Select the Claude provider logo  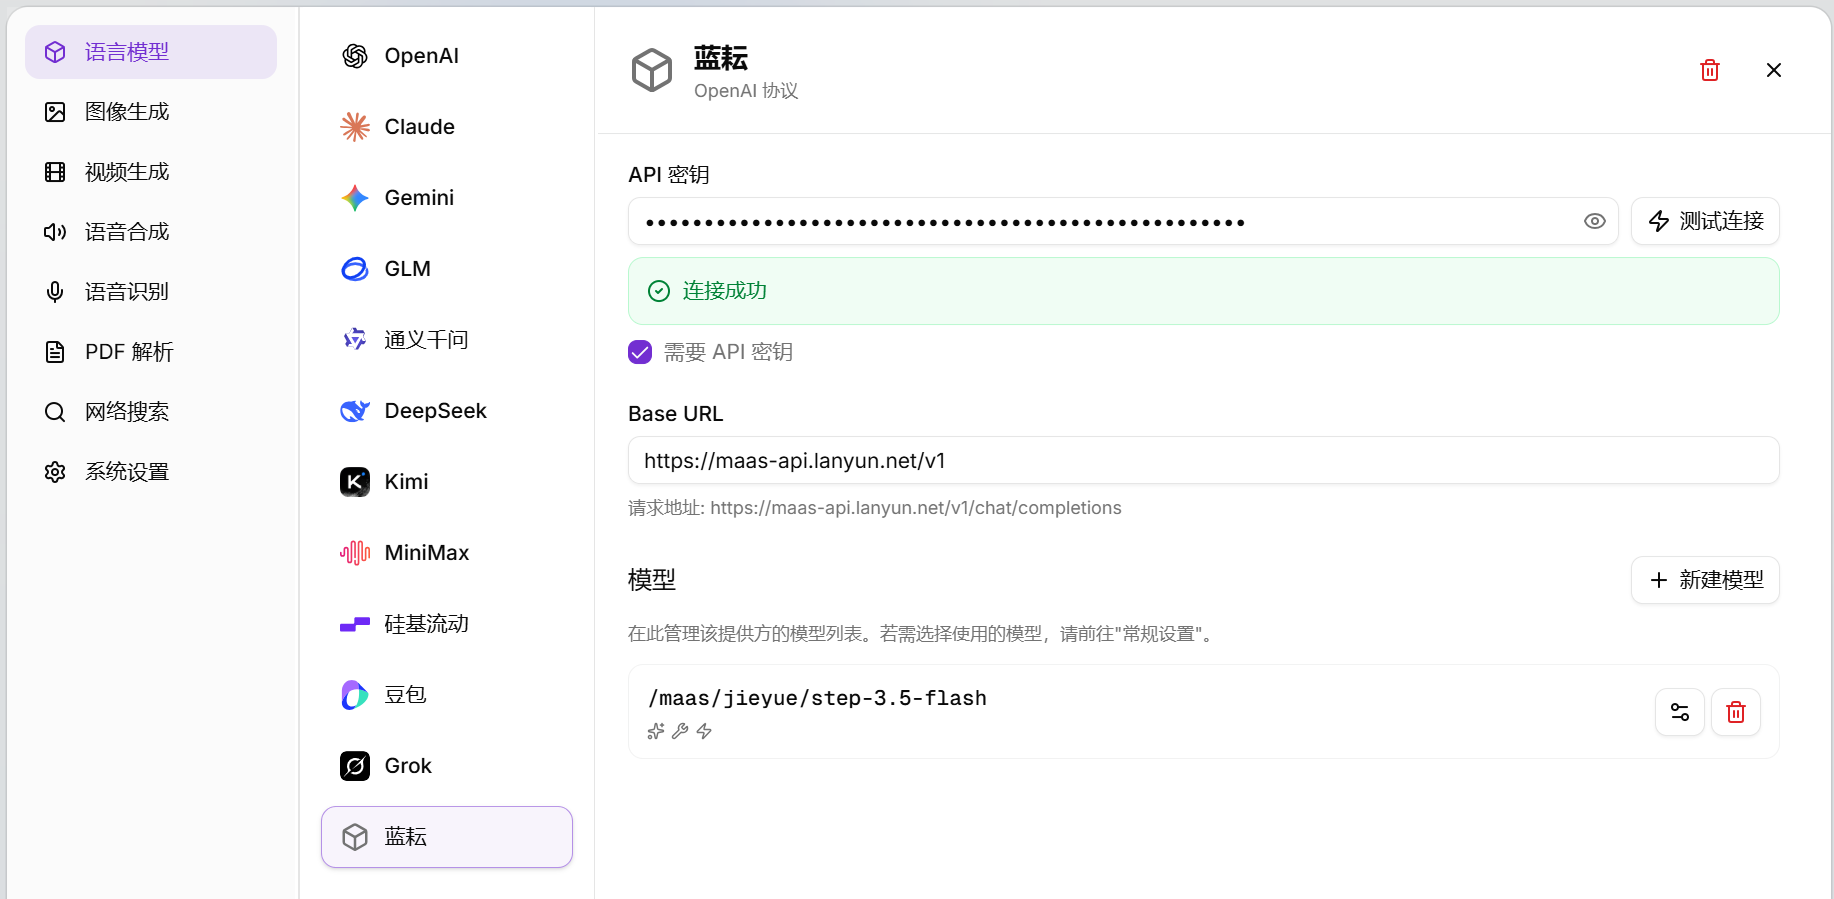(355, 127)
